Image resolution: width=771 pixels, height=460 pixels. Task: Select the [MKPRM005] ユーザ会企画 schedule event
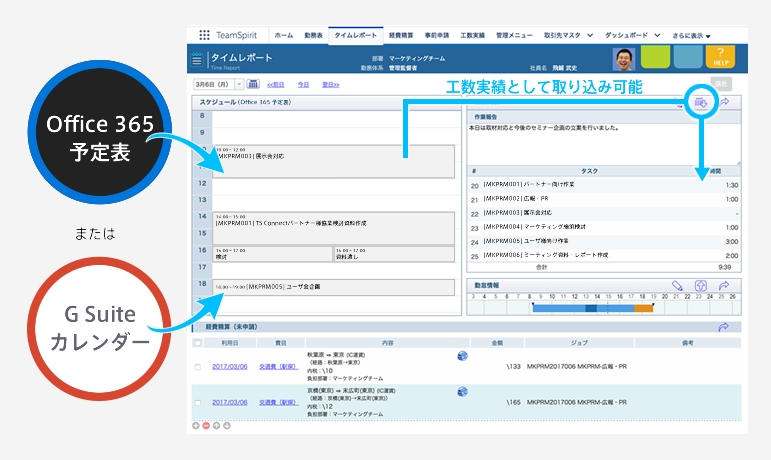pos(333,288)
